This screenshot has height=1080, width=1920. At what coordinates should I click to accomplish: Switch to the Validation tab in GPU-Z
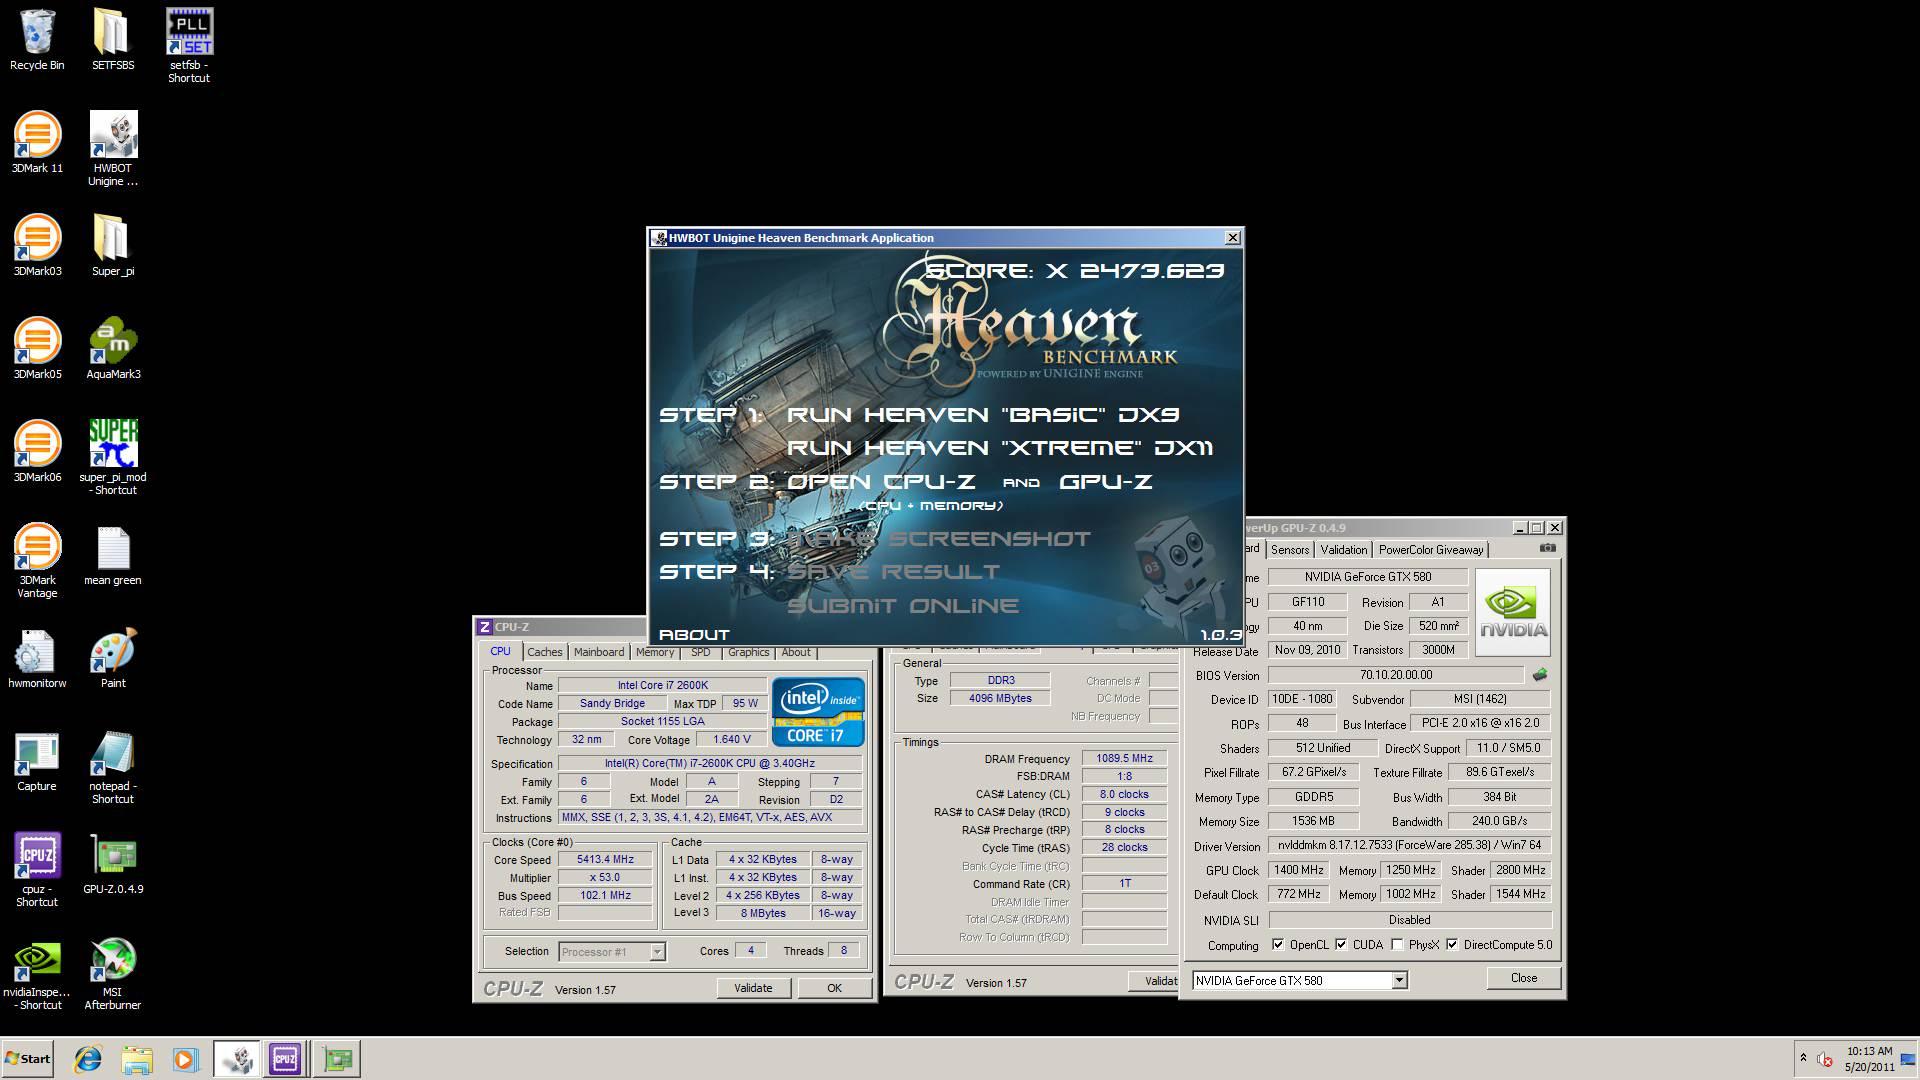[x=1343, y=550]
